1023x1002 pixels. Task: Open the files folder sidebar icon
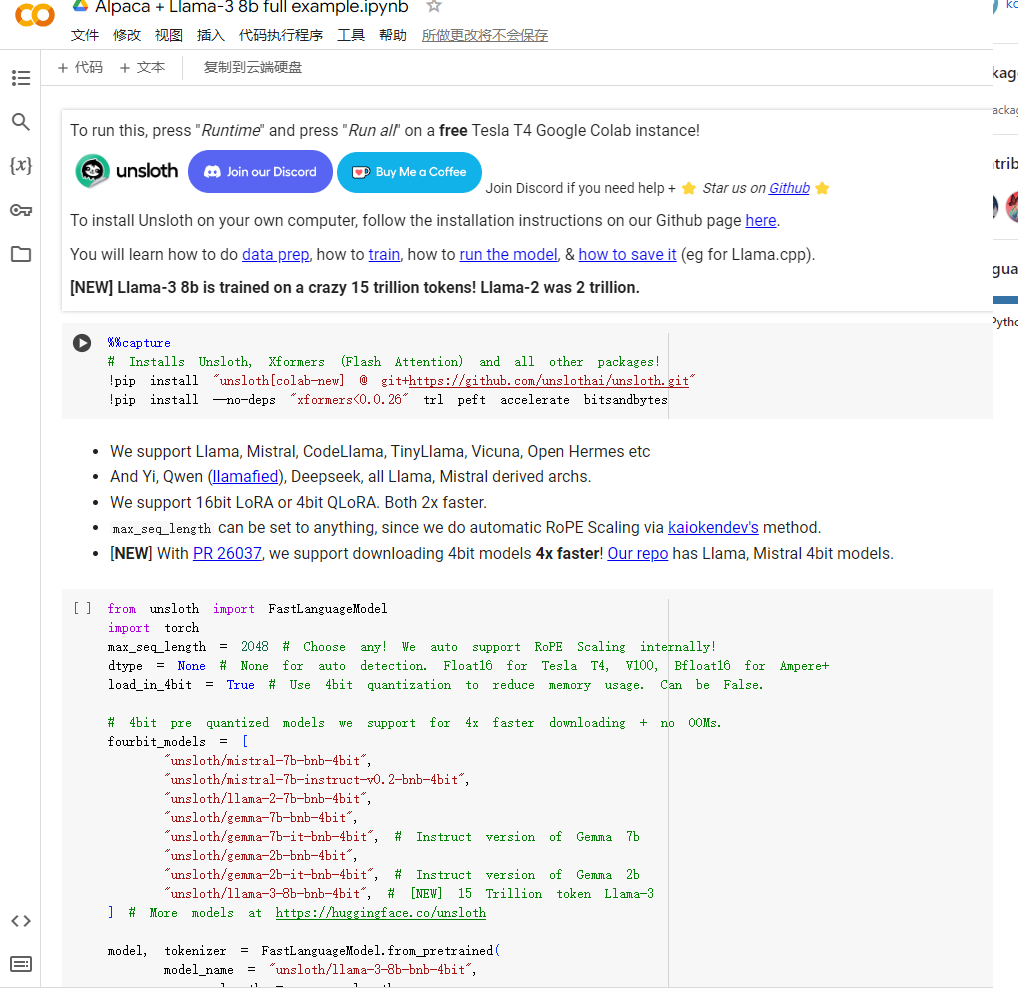point(21,254)
